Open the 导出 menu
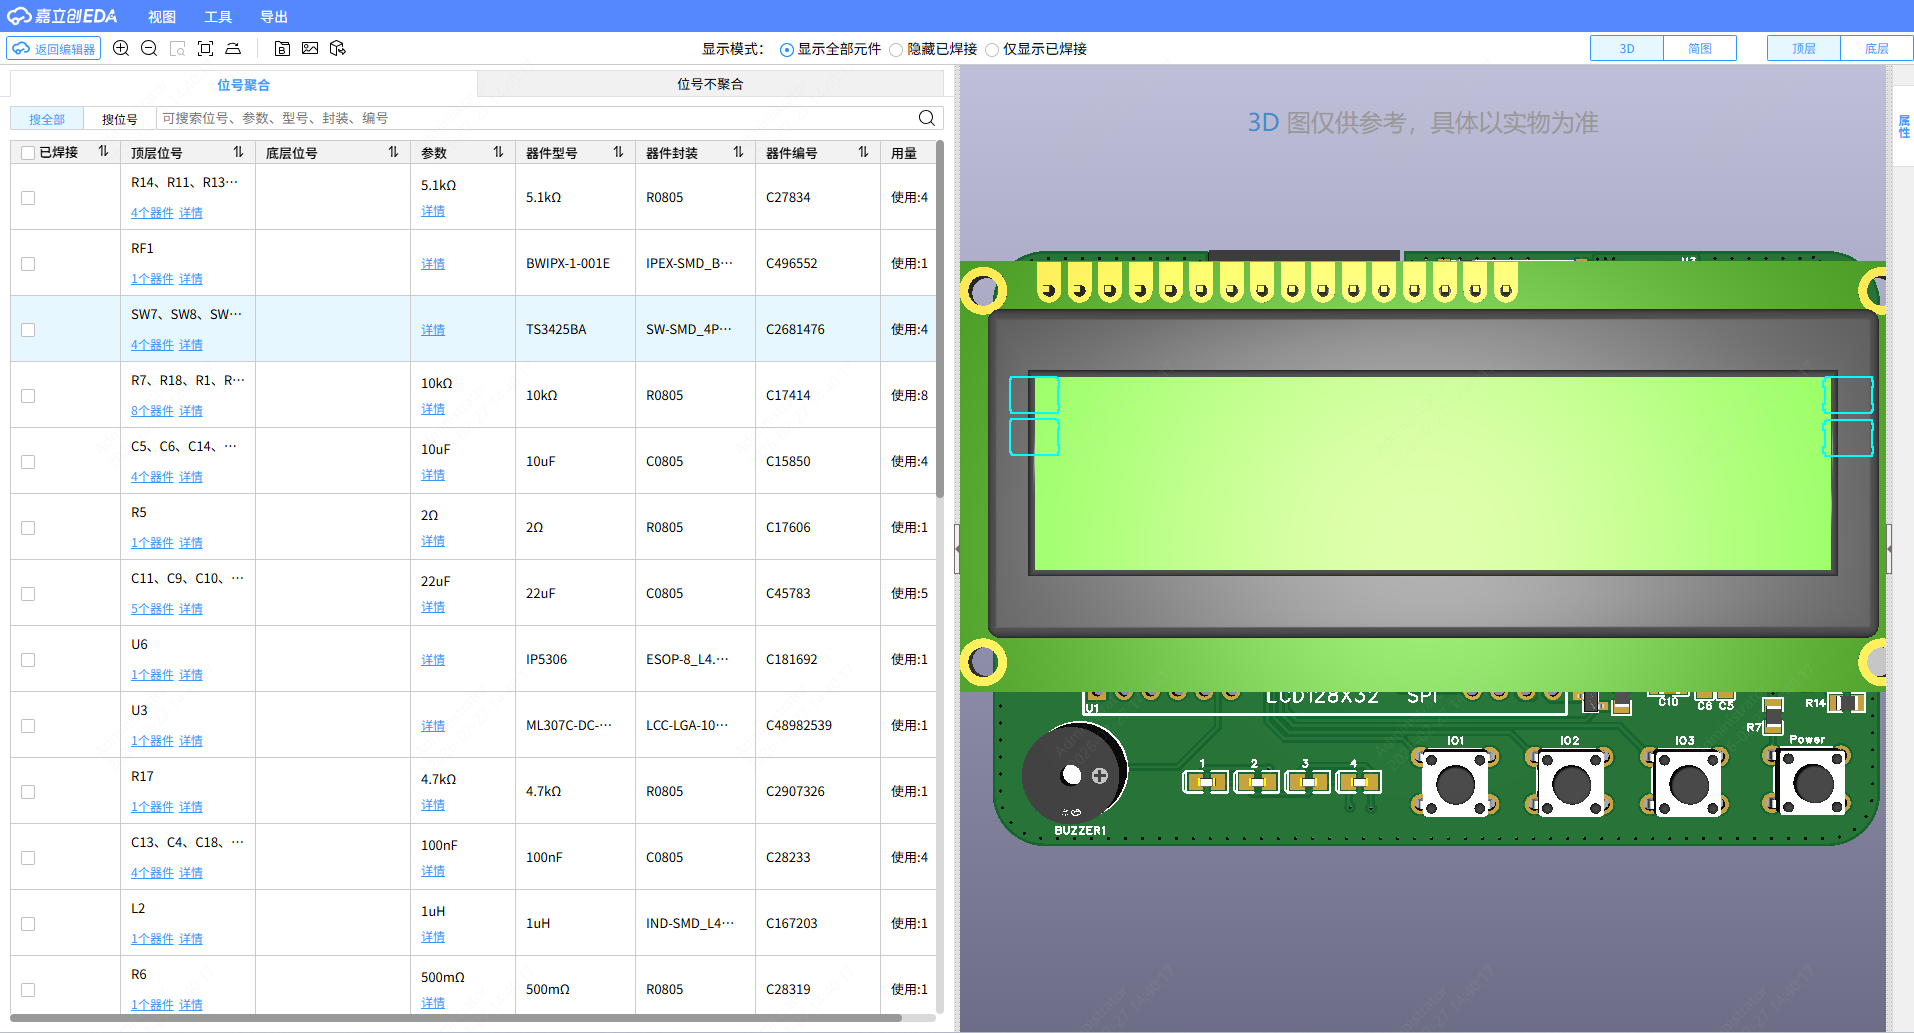This screenshot has height=1033, width=1914. 273,17
